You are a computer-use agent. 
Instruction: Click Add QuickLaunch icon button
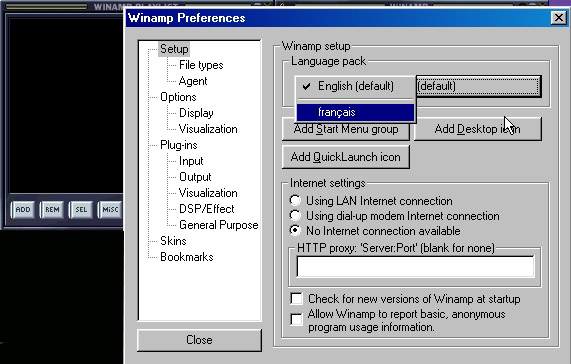tap(346, 157)
